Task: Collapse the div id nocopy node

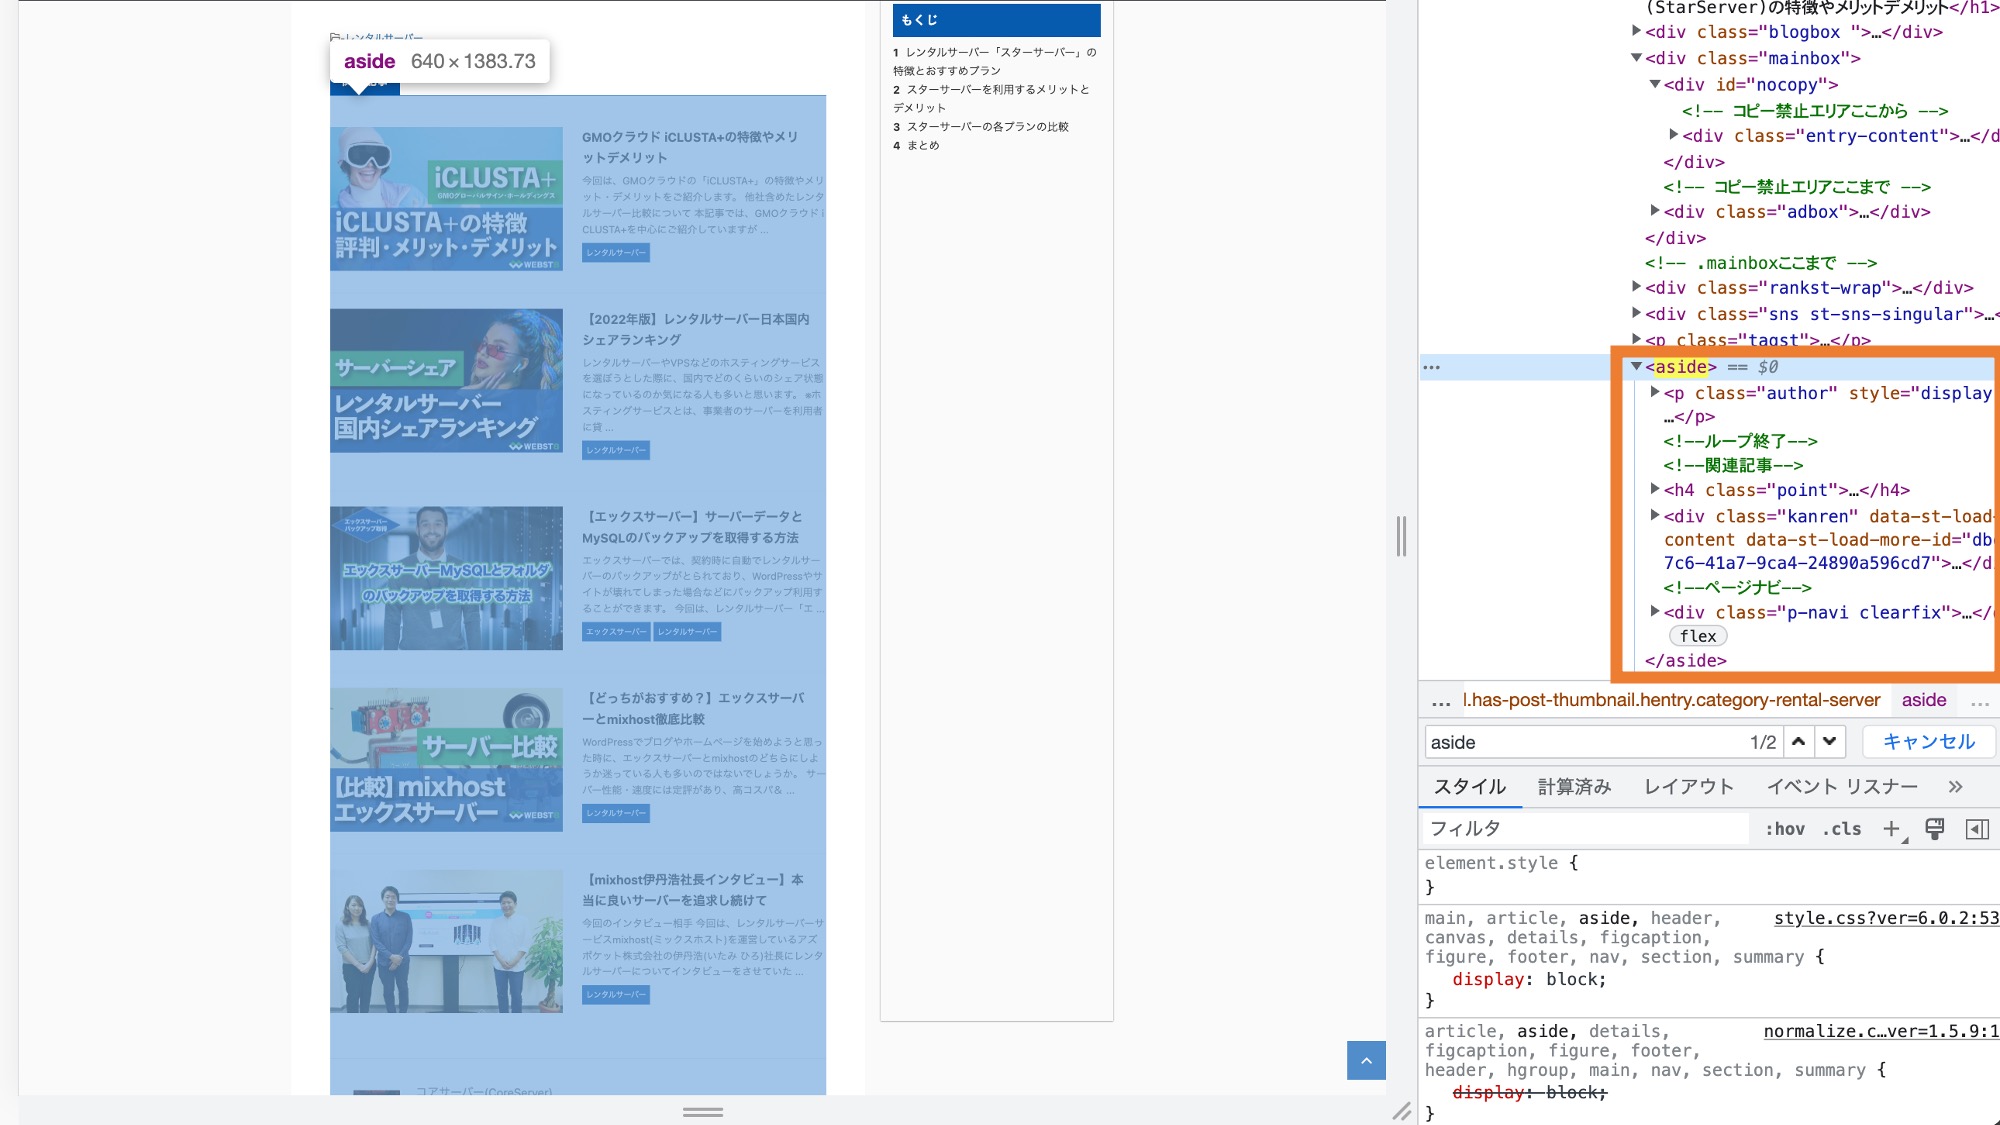Action: coord(1655,84)
